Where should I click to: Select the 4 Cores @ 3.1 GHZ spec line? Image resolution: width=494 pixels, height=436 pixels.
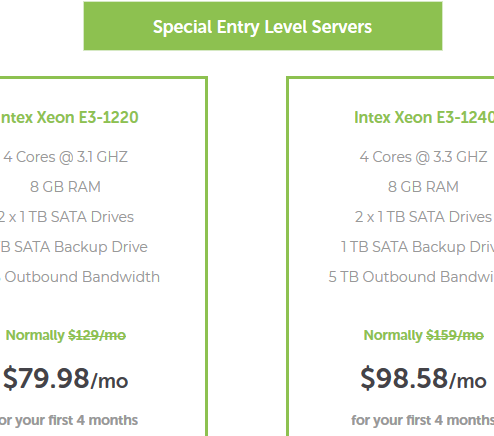tap(66, 157)
